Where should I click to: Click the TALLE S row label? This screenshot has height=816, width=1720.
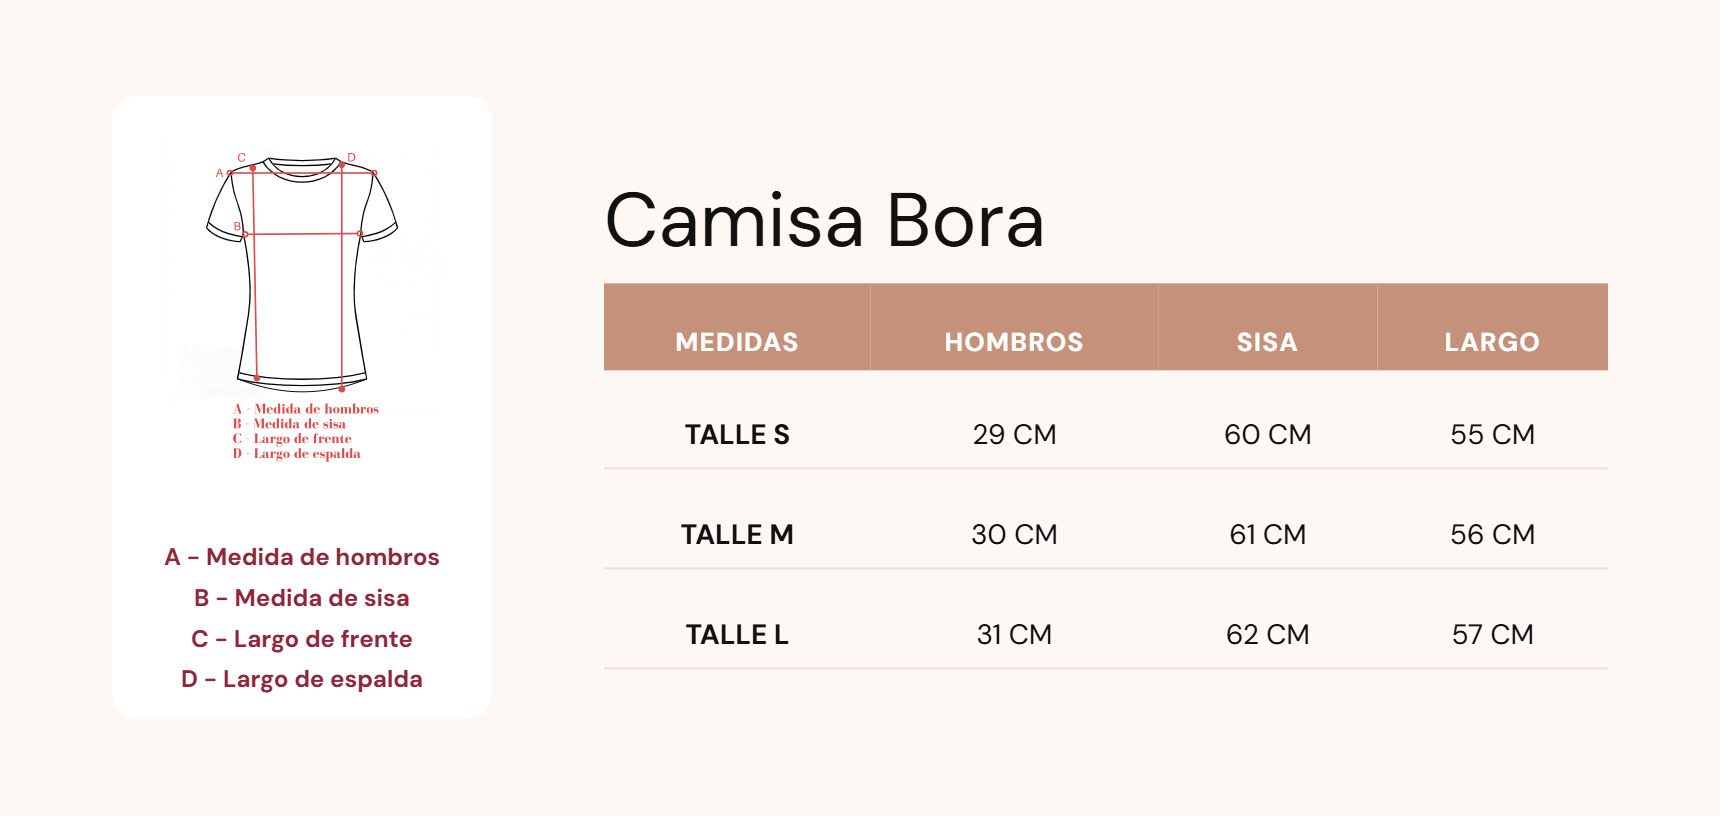pyautogui.click(x=737, y=434)
